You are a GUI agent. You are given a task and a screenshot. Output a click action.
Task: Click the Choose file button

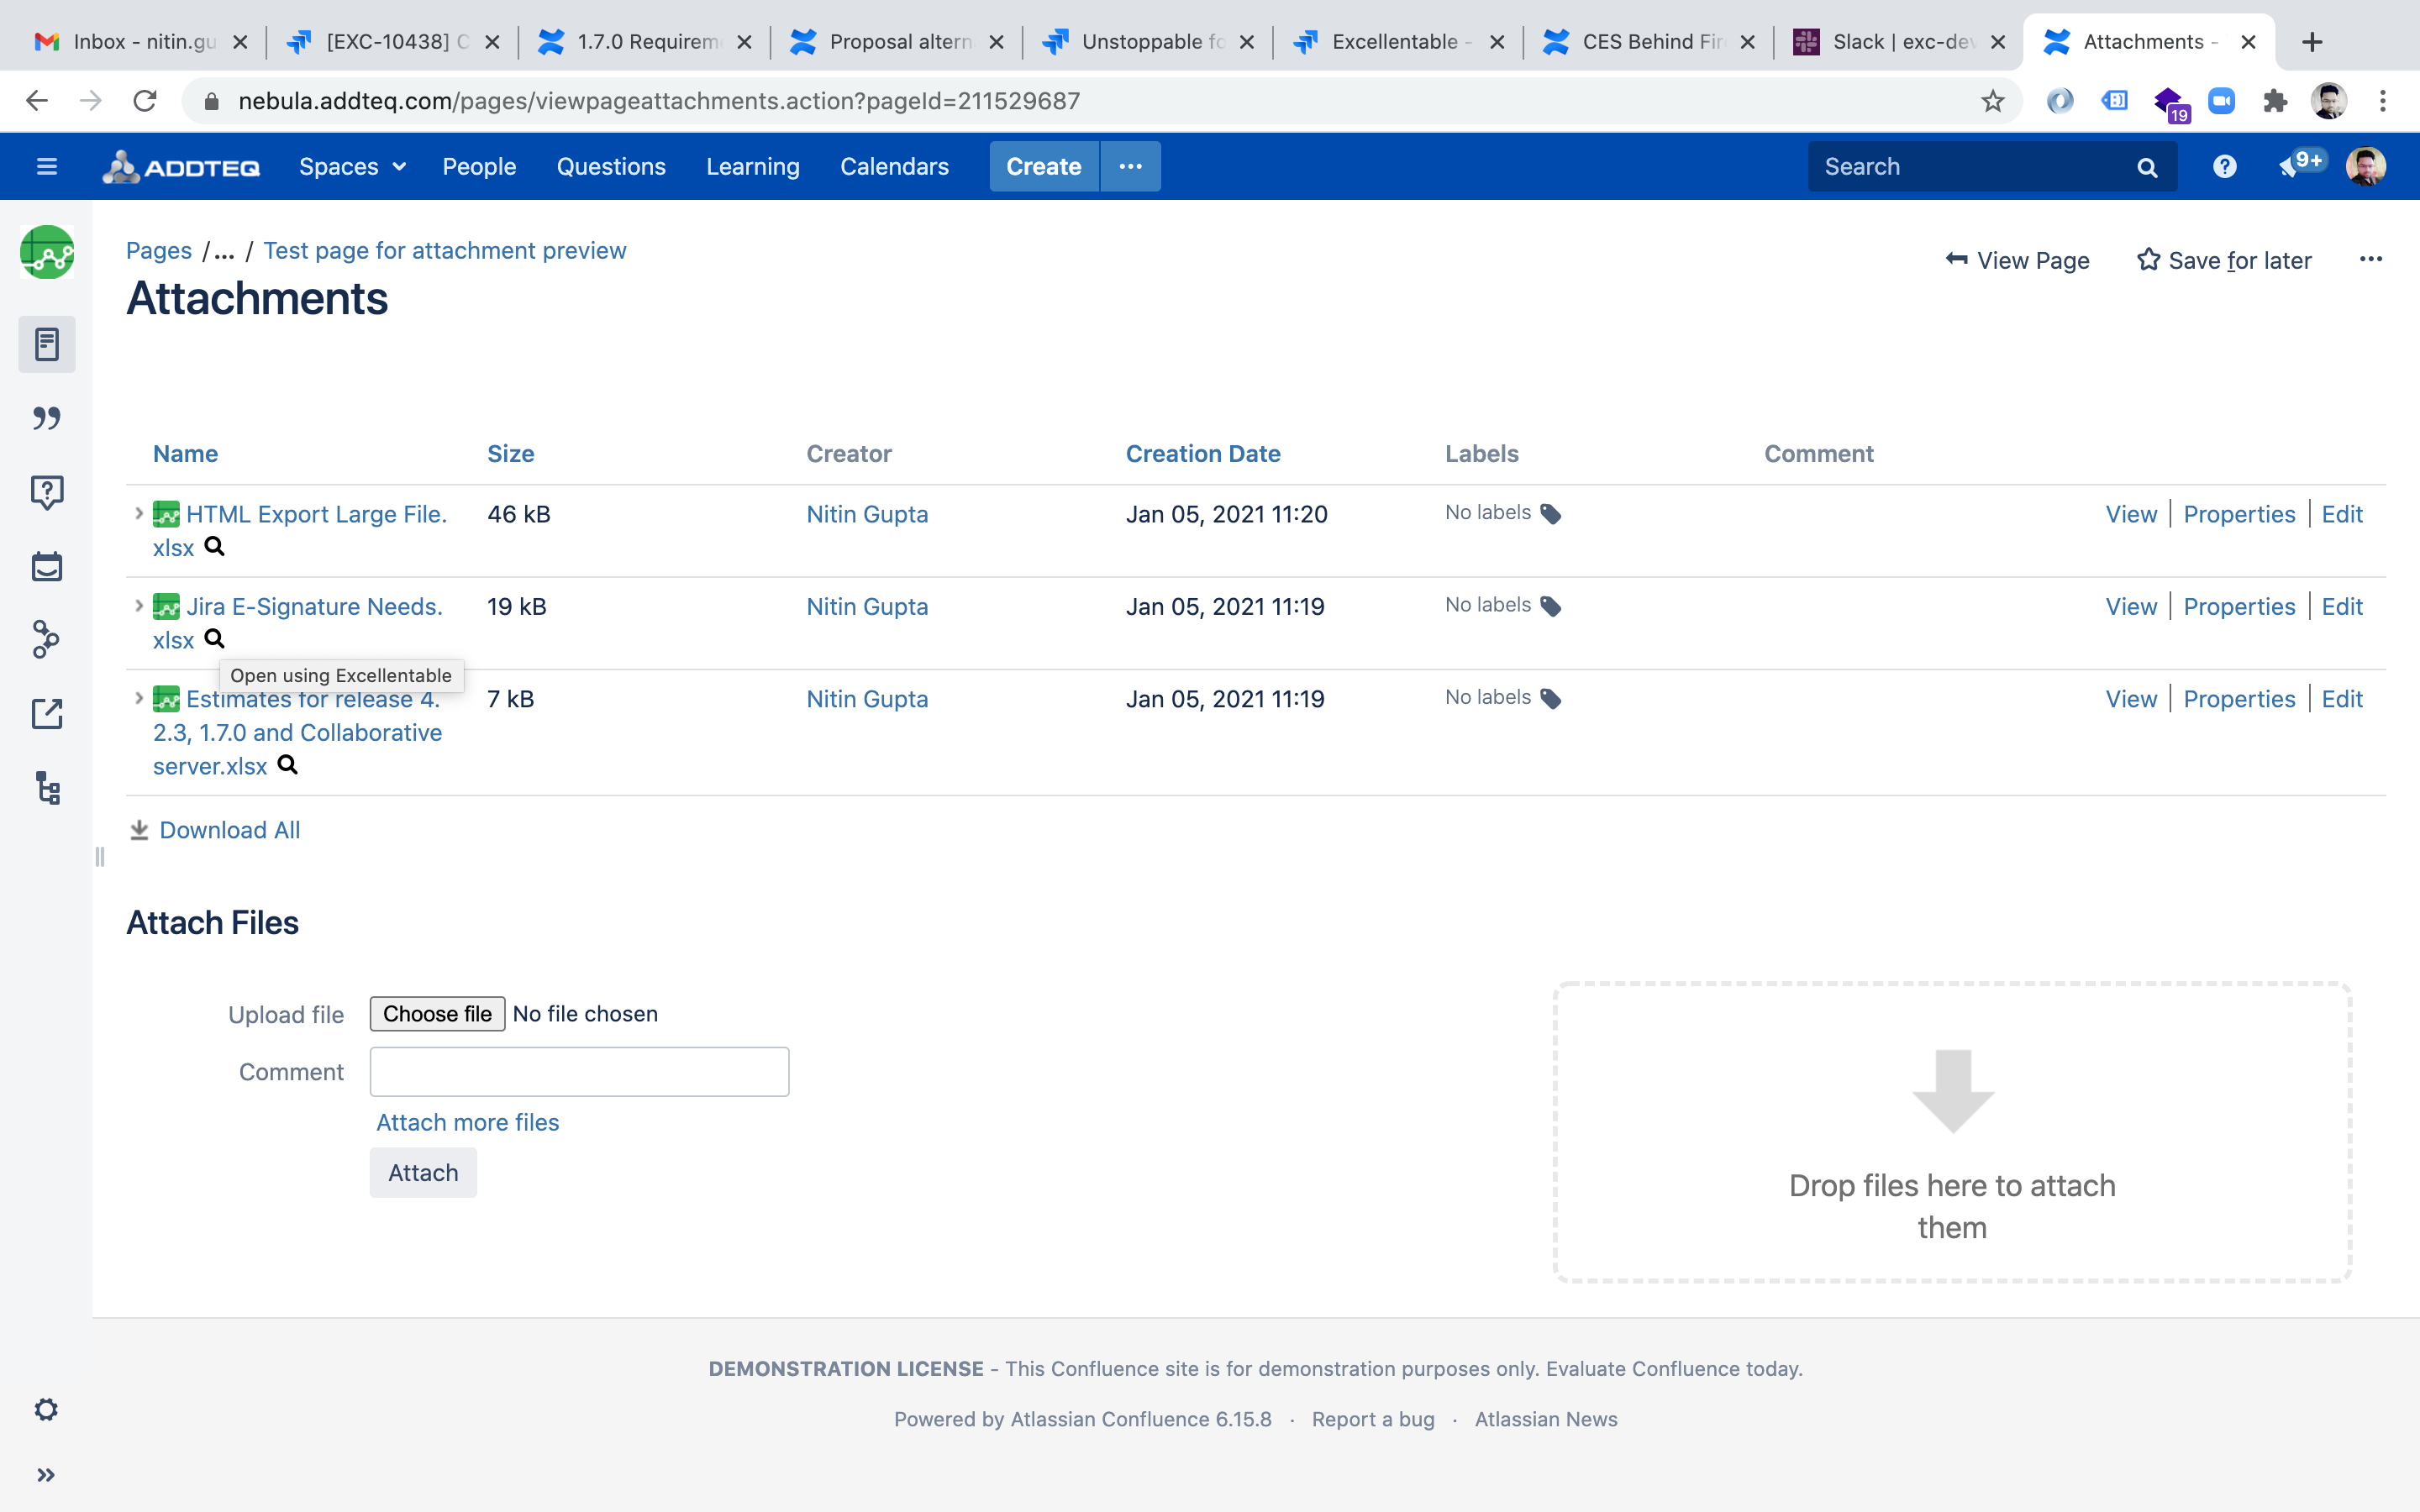[437, 1014]
